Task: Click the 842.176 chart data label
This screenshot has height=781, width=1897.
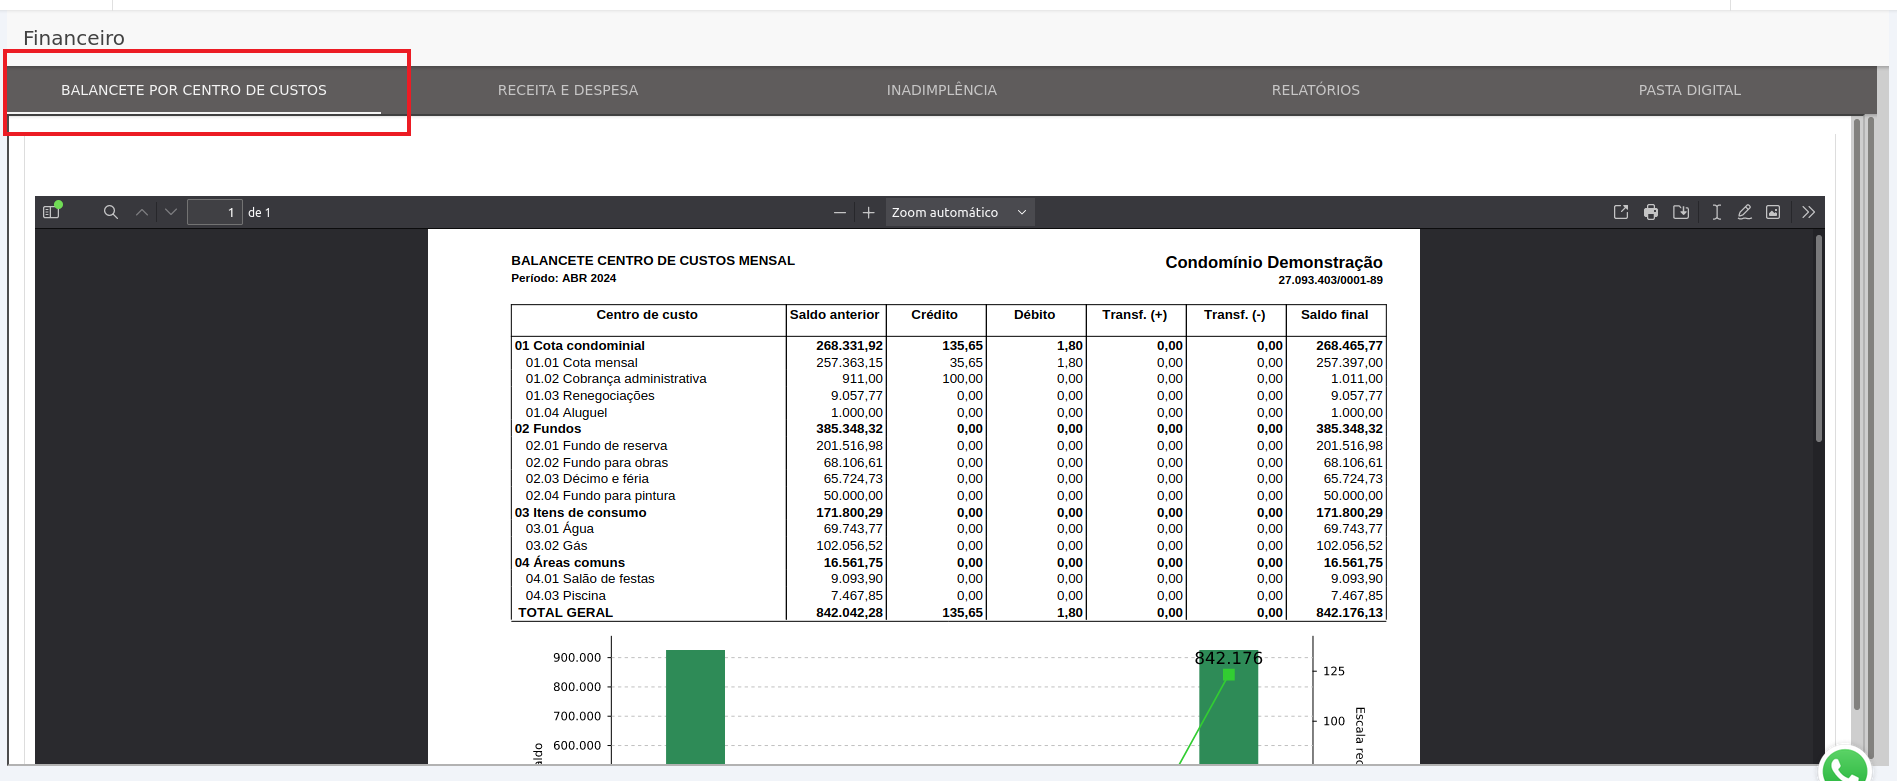Action: coord(1228,658)
